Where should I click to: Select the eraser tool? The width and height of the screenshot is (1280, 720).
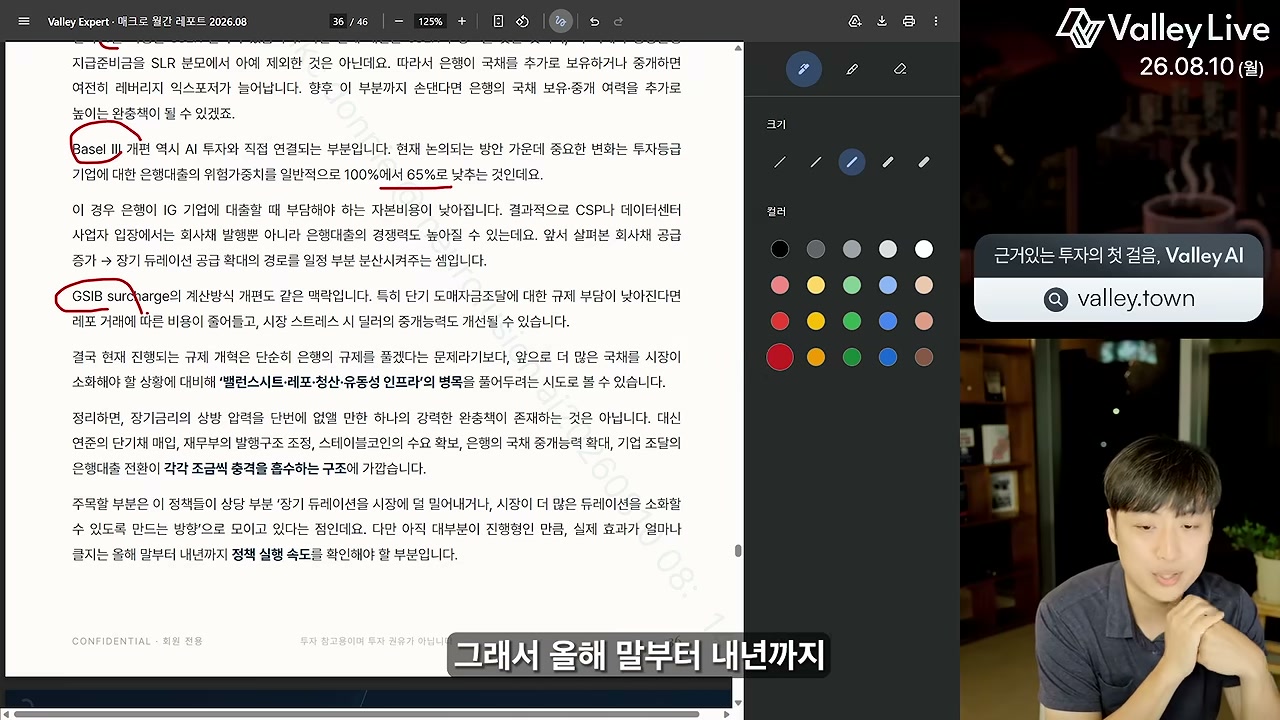point(900,69)
